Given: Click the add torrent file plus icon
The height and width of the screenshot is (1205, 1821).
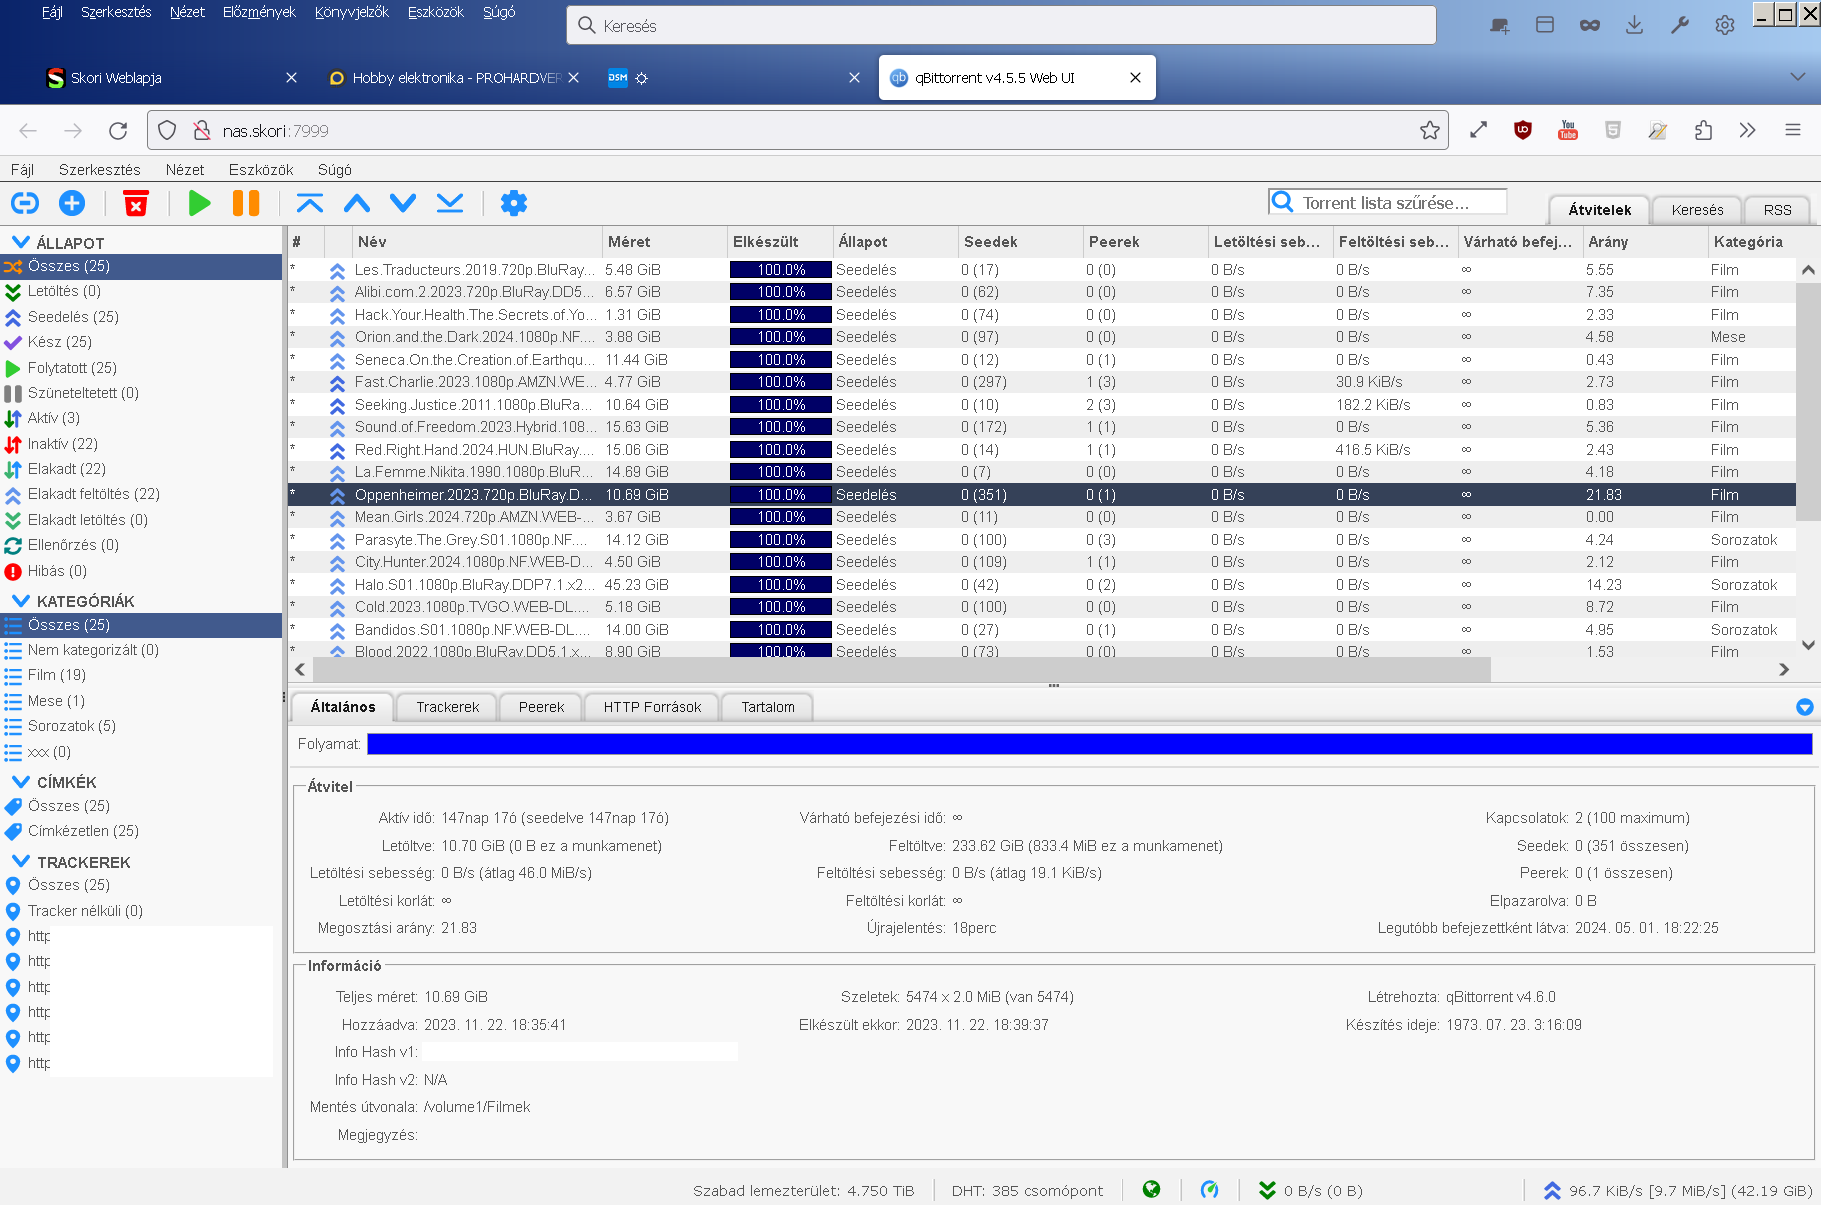Looking at the screenshot, I should [72, 203].
